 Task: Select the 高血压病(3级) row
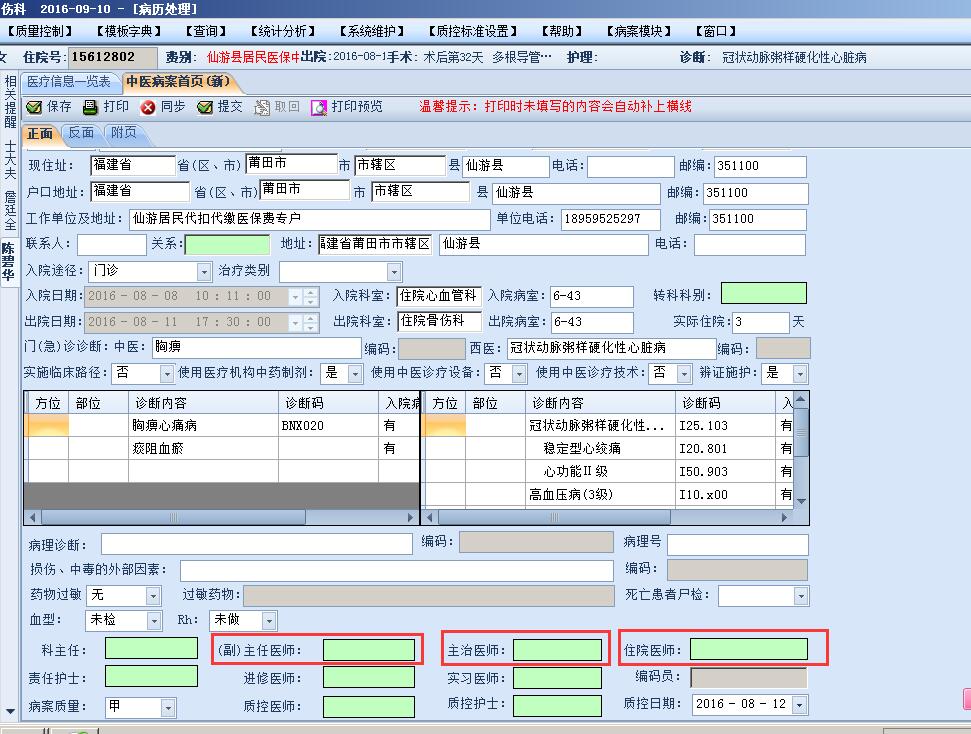tap(607, 494)
